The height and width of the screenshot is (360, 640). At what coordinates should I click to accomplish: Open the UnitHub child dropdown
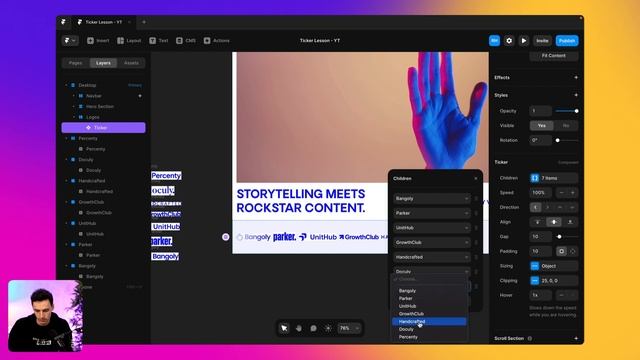[x=432, y=228]
